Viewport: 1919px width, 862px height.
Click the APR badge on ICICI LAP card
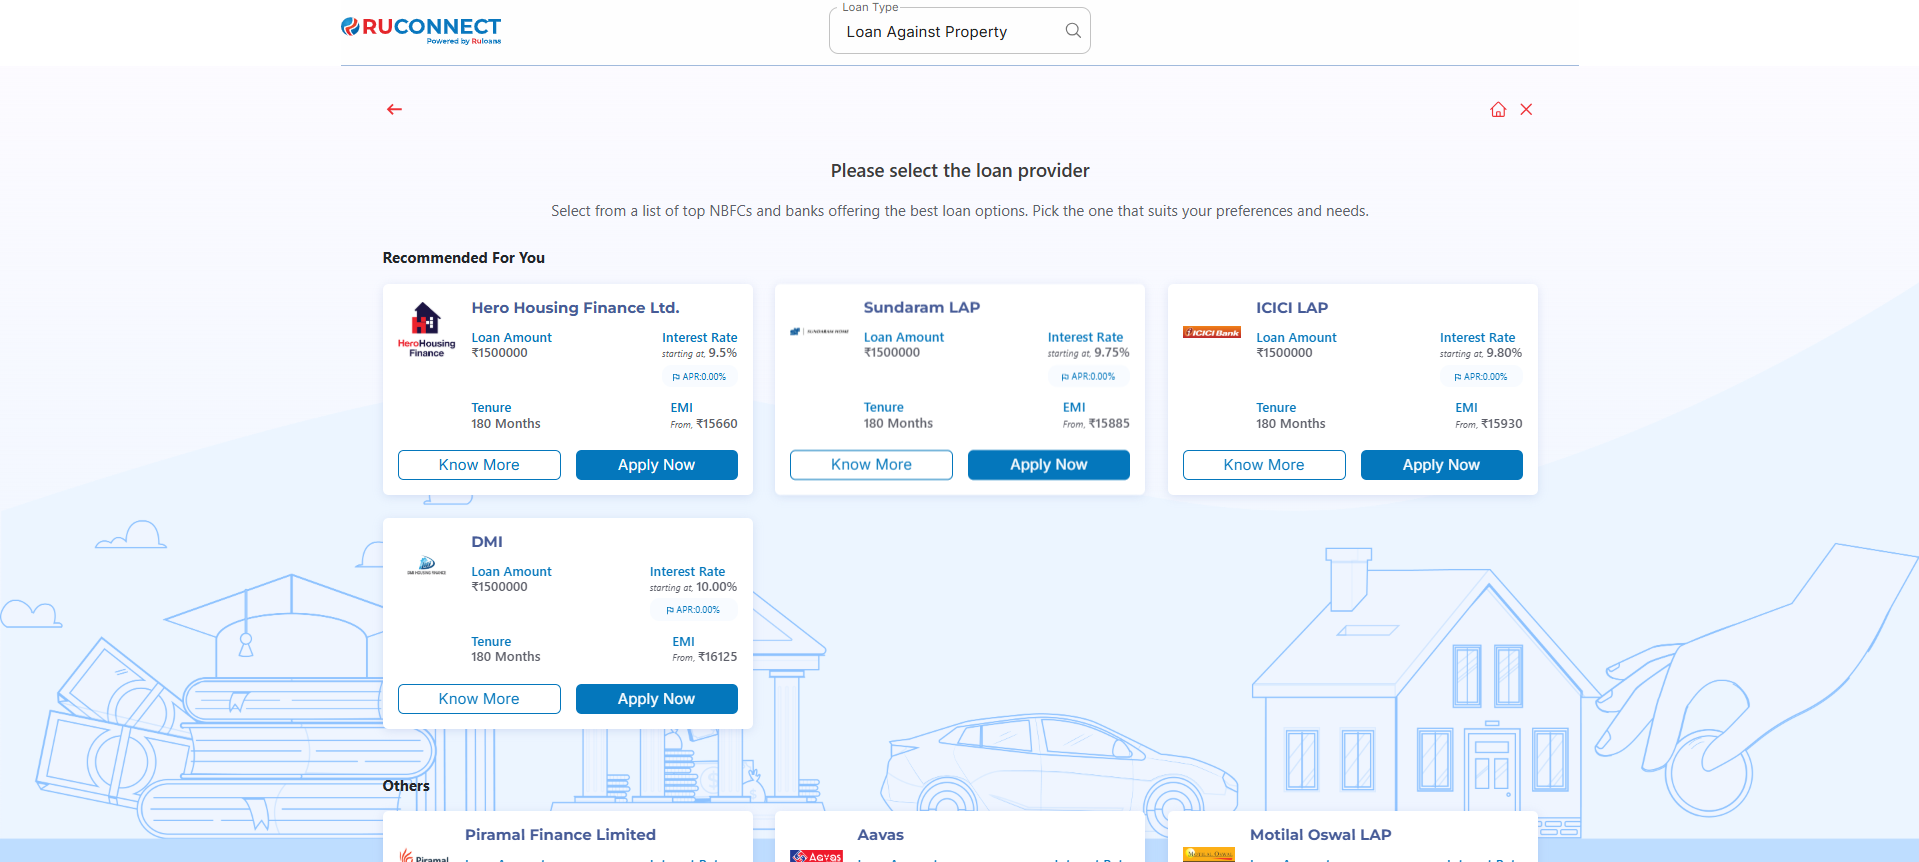1480,377
